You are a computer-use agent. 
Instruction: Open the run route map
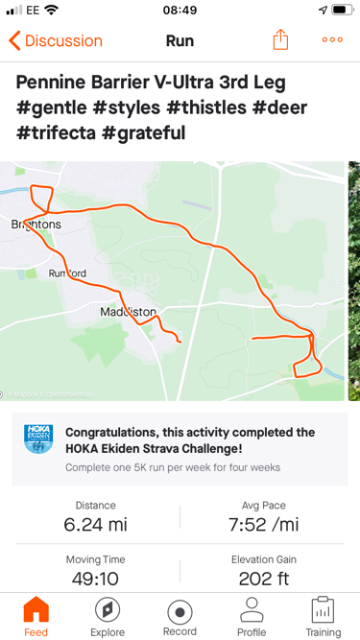pyautogui.click(x=172, y=281)
